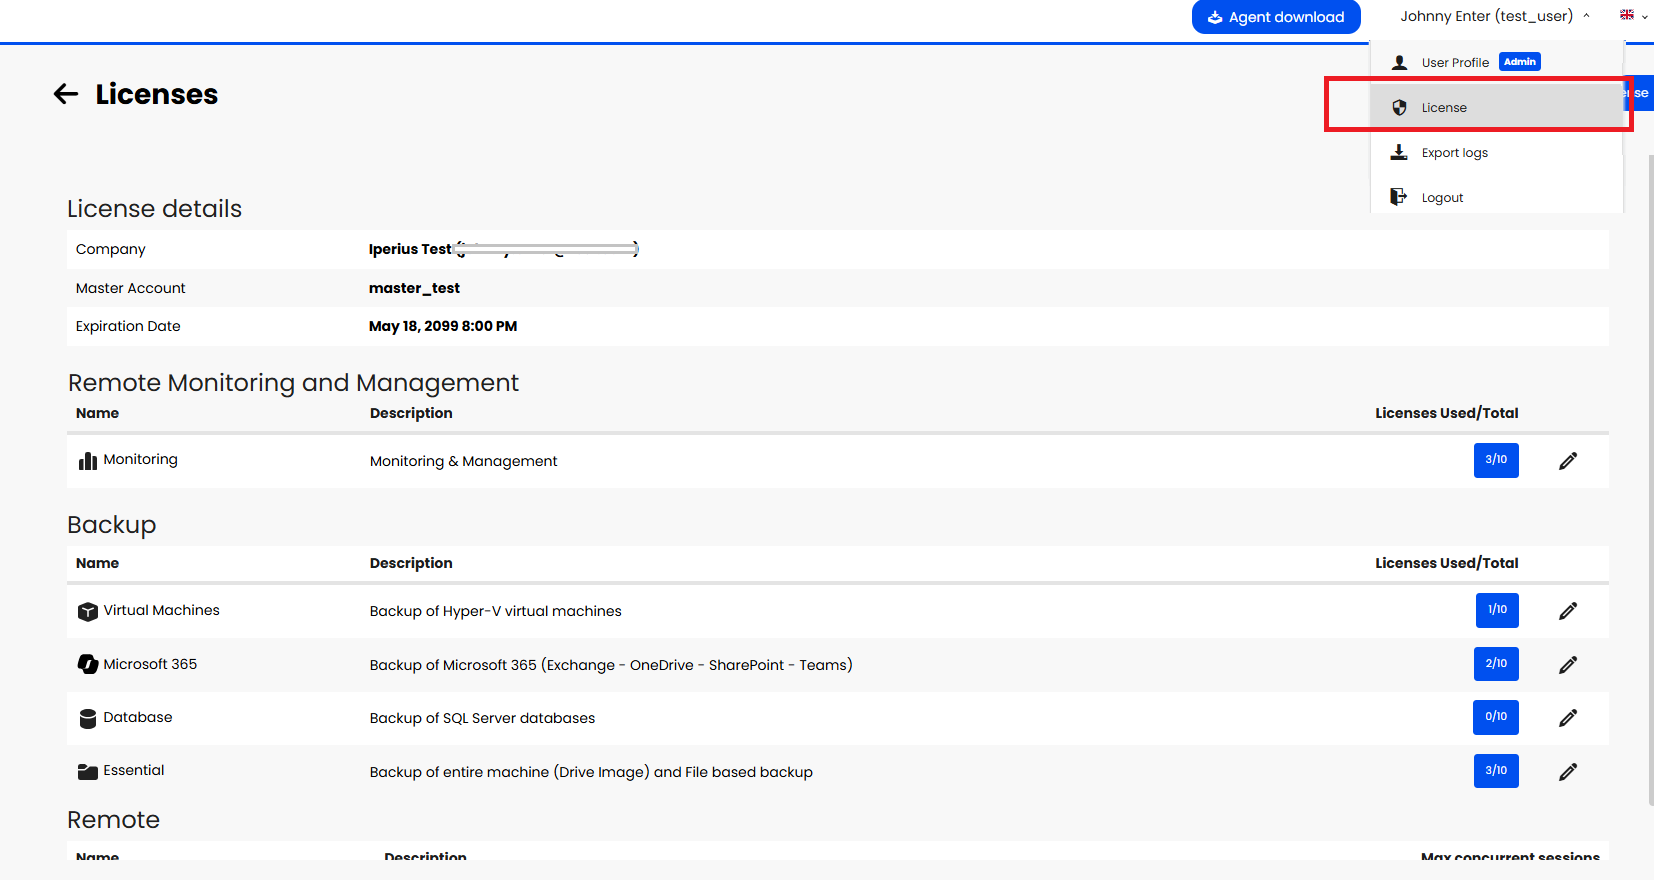Screen dimensions: 1654x880
Task: Click the Virtual Machines cube icon
Action: (88, 611)
